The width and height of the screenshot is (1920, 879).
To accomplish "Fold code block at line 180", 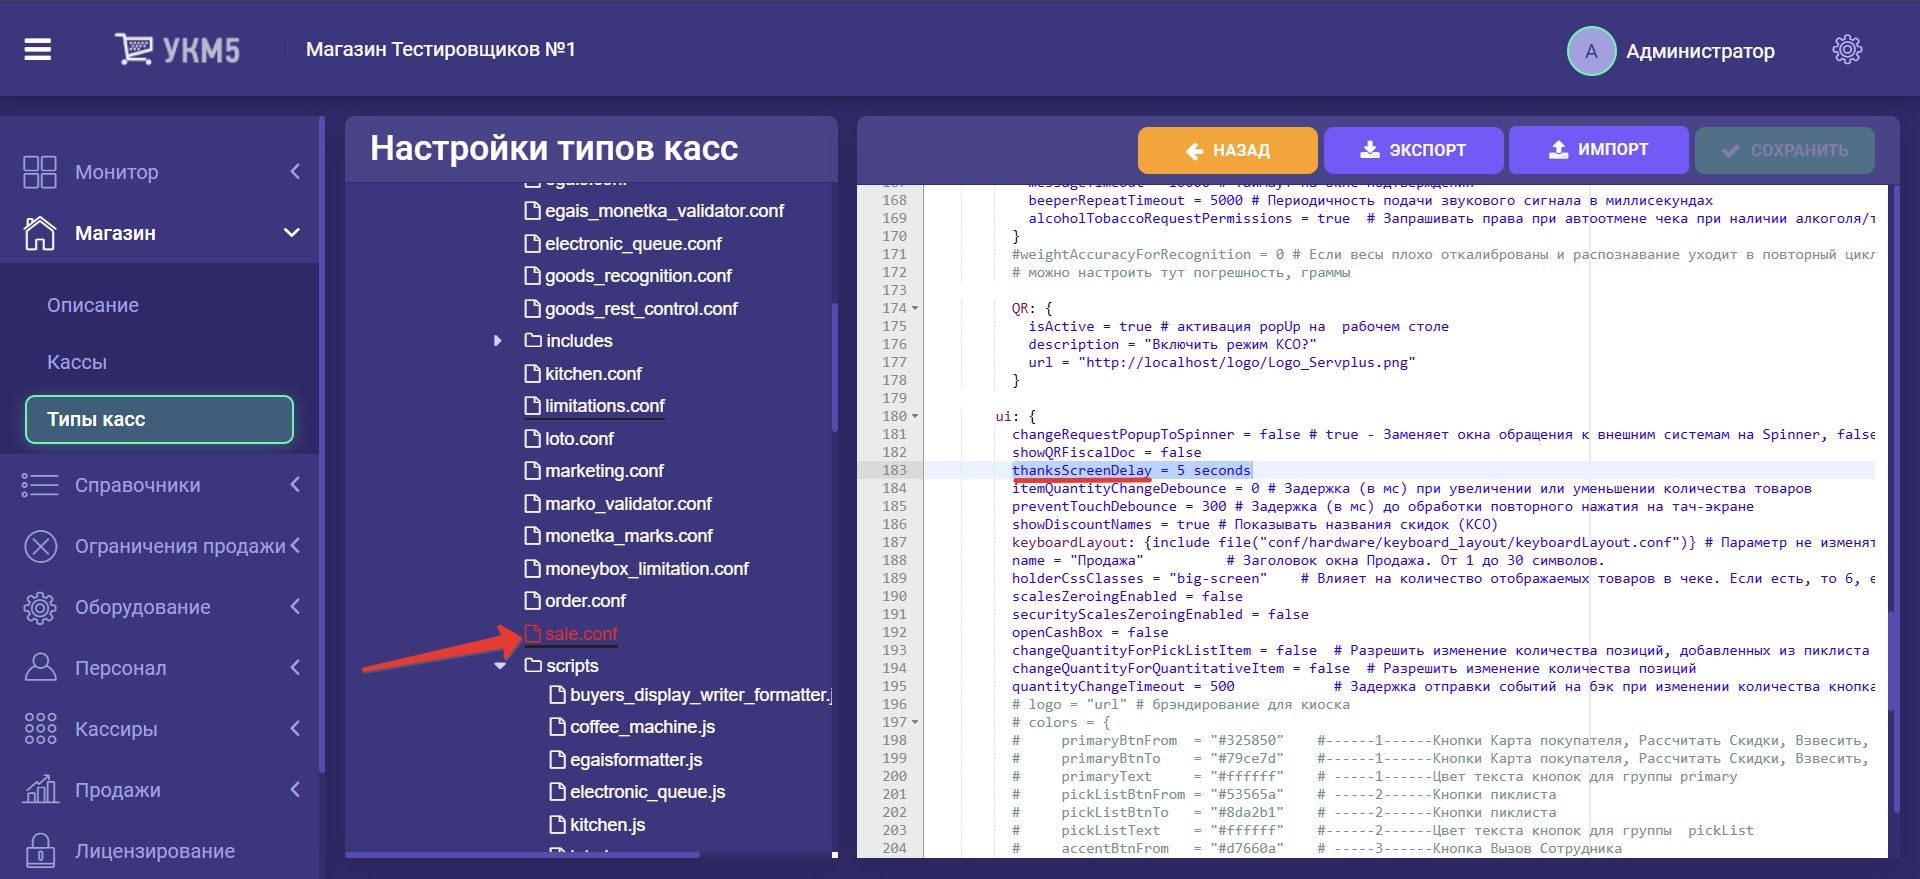I will tap(915, 416).
